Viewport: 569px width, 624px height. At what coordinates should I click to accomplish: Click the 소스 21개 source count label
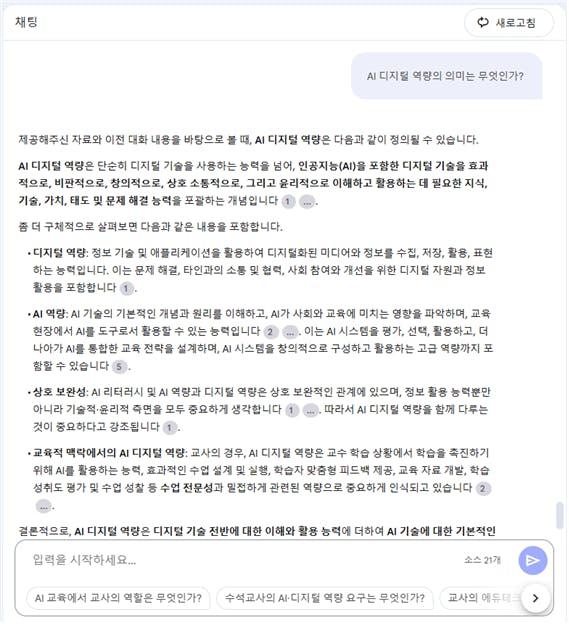coord(482,560)
